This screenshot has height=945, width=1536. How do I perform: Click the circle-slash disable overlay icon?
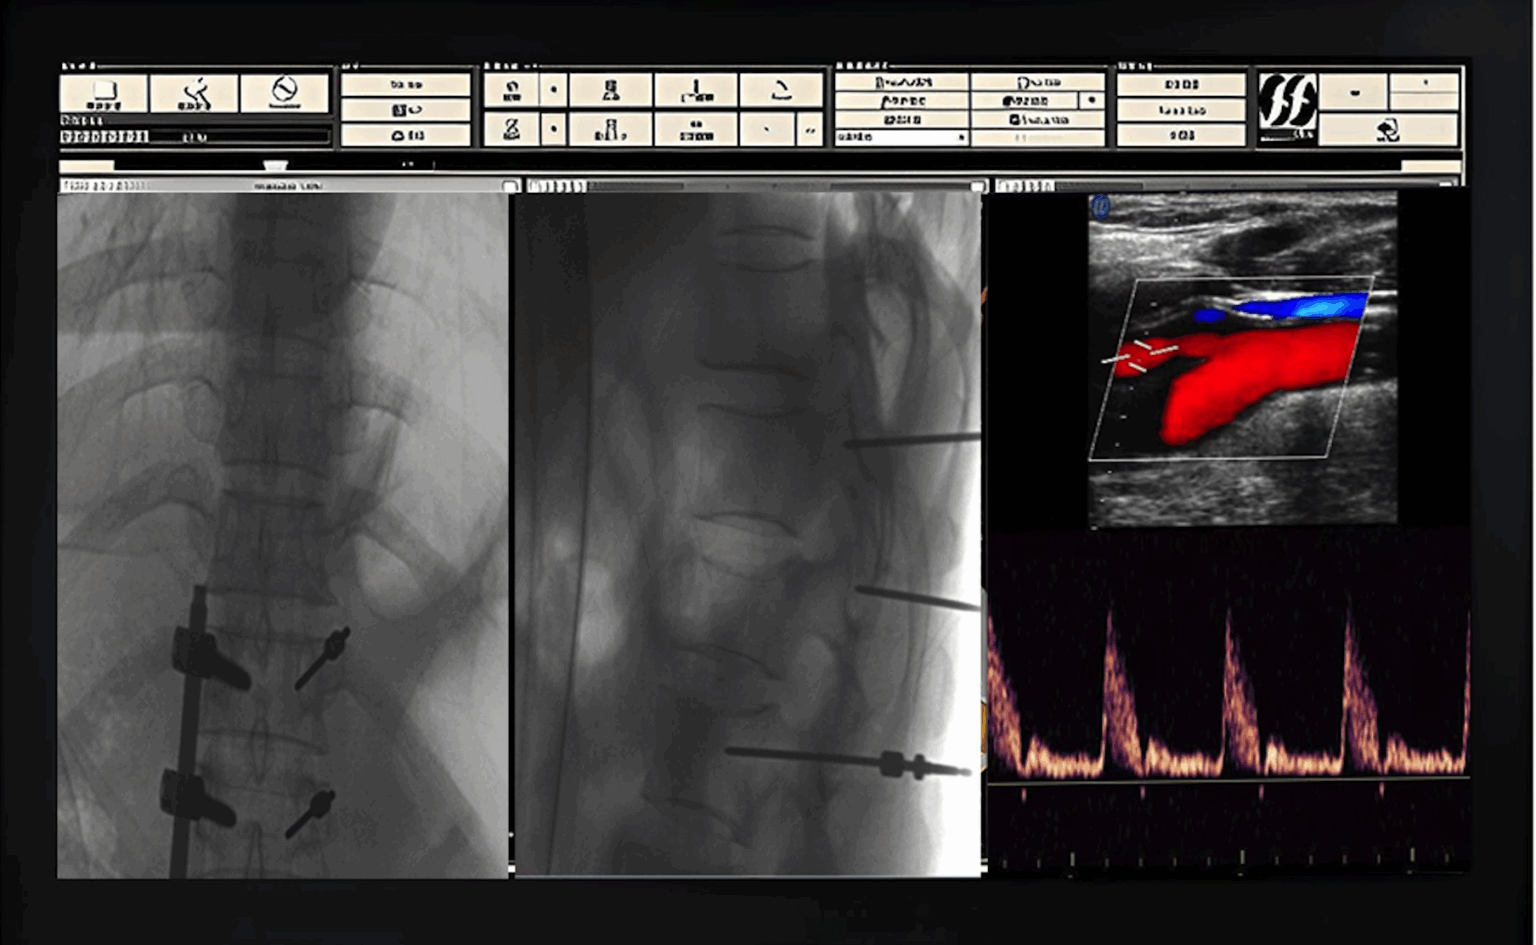coord(287,91)
